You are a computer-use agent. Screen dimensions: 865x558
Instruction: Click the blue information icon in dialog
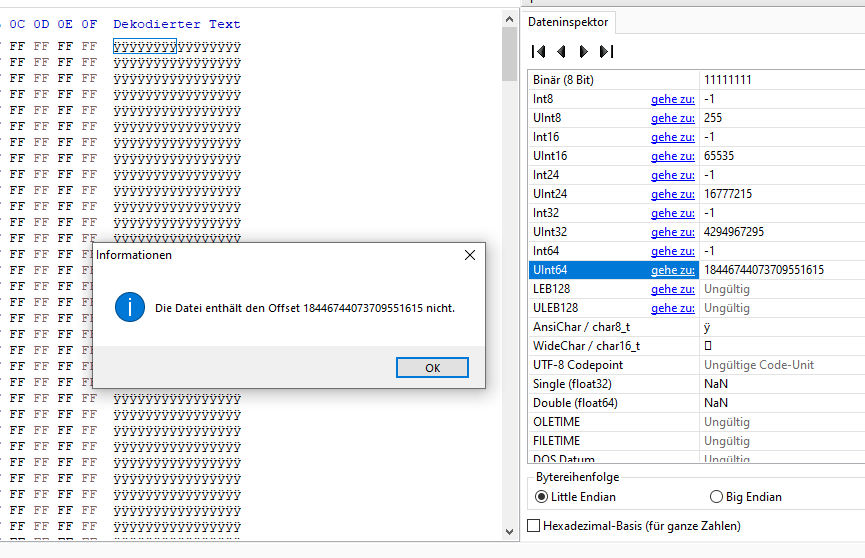[x=130, y=307]
